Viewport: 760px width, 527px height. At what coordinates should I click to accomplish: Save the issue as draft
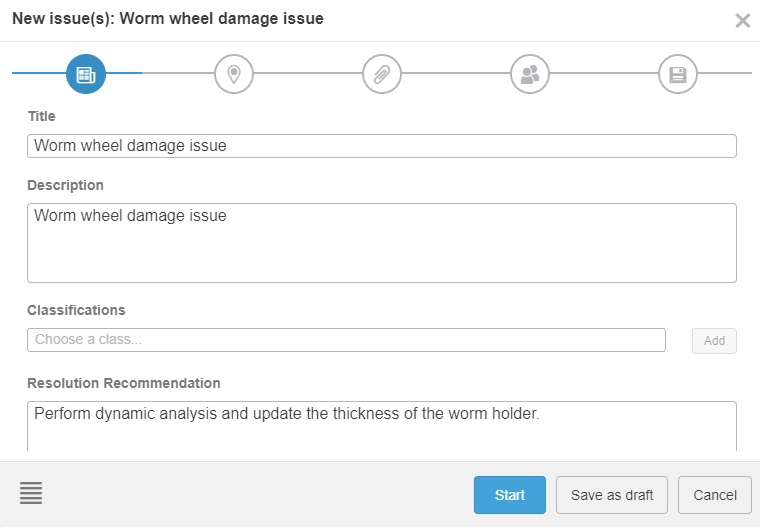pyautogui.click(x=612, y=495)
